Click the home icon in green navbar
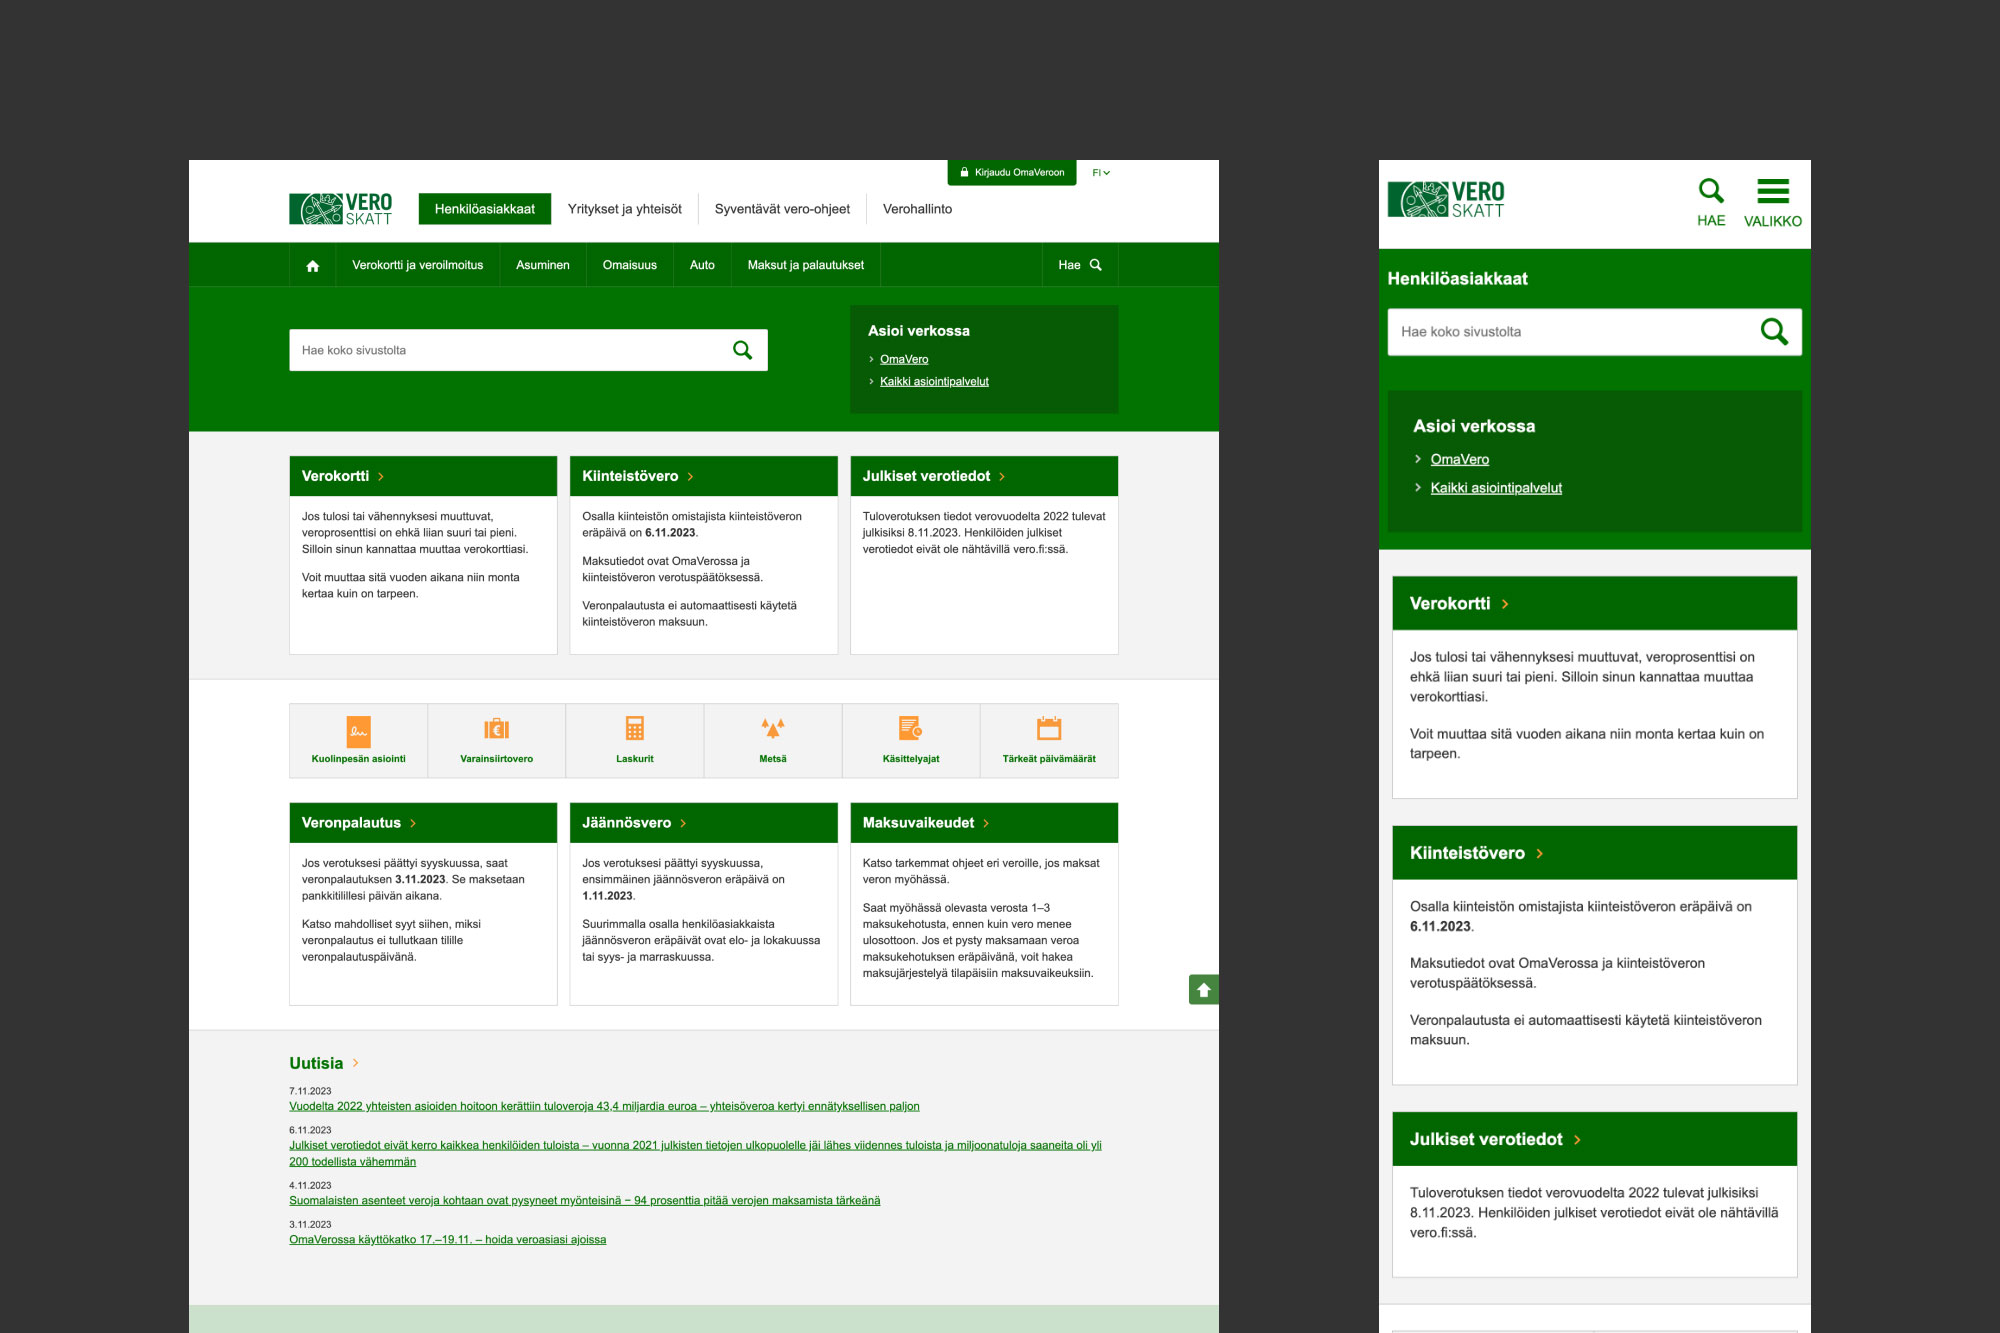The width and height of the screenshot is (2000, 1333). 313,266
